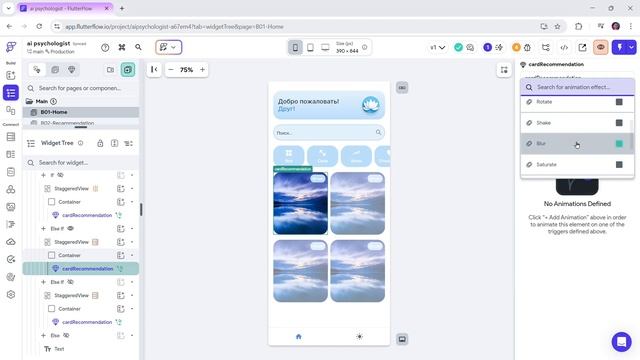The image size is (640, 360).
Task: Open the Firestore database sidebar icon
Action: (11, 137)
